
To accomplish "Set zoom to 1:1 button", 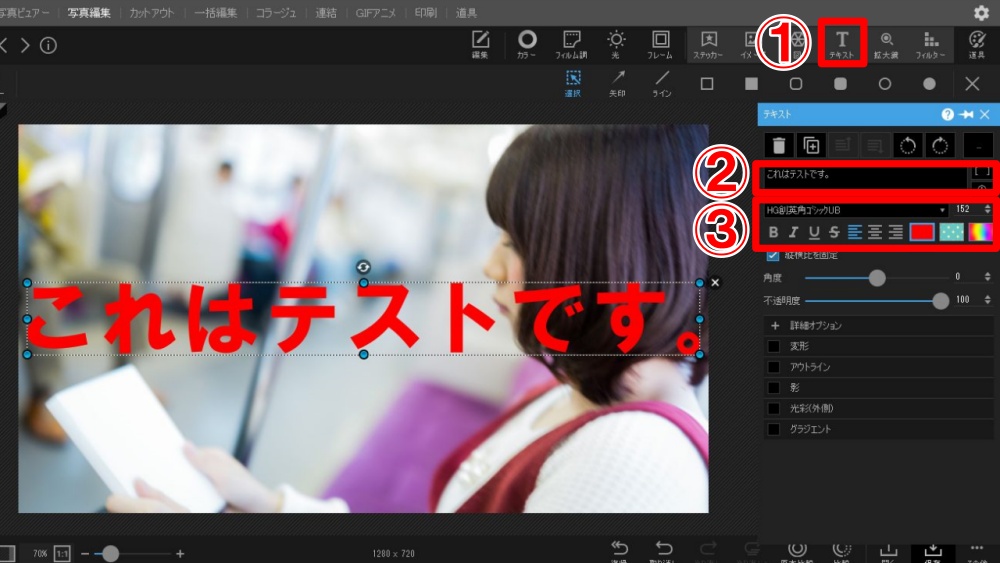I will point(62,553).
